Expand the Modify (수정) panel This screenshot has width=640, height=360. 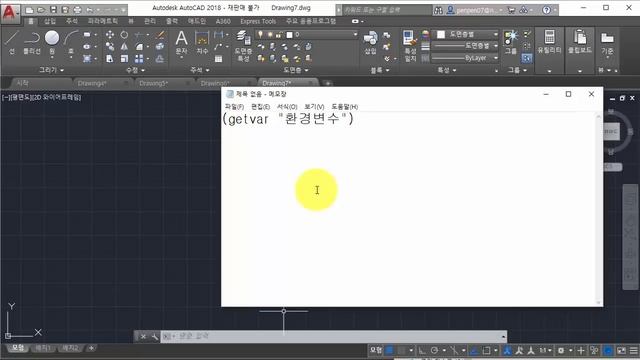coord(135,70)
